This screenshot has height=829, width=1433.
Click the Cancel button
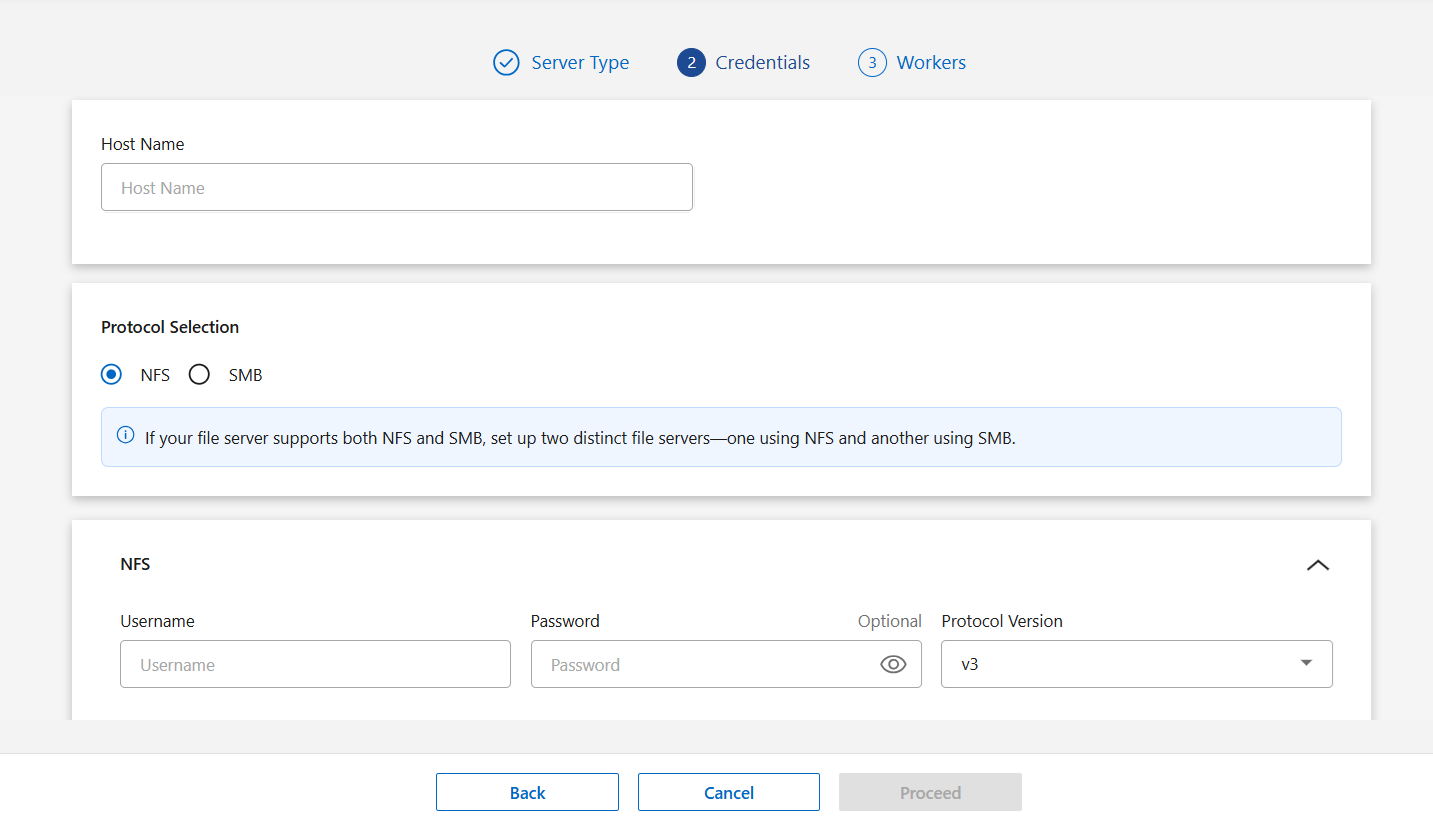point(728,791)
